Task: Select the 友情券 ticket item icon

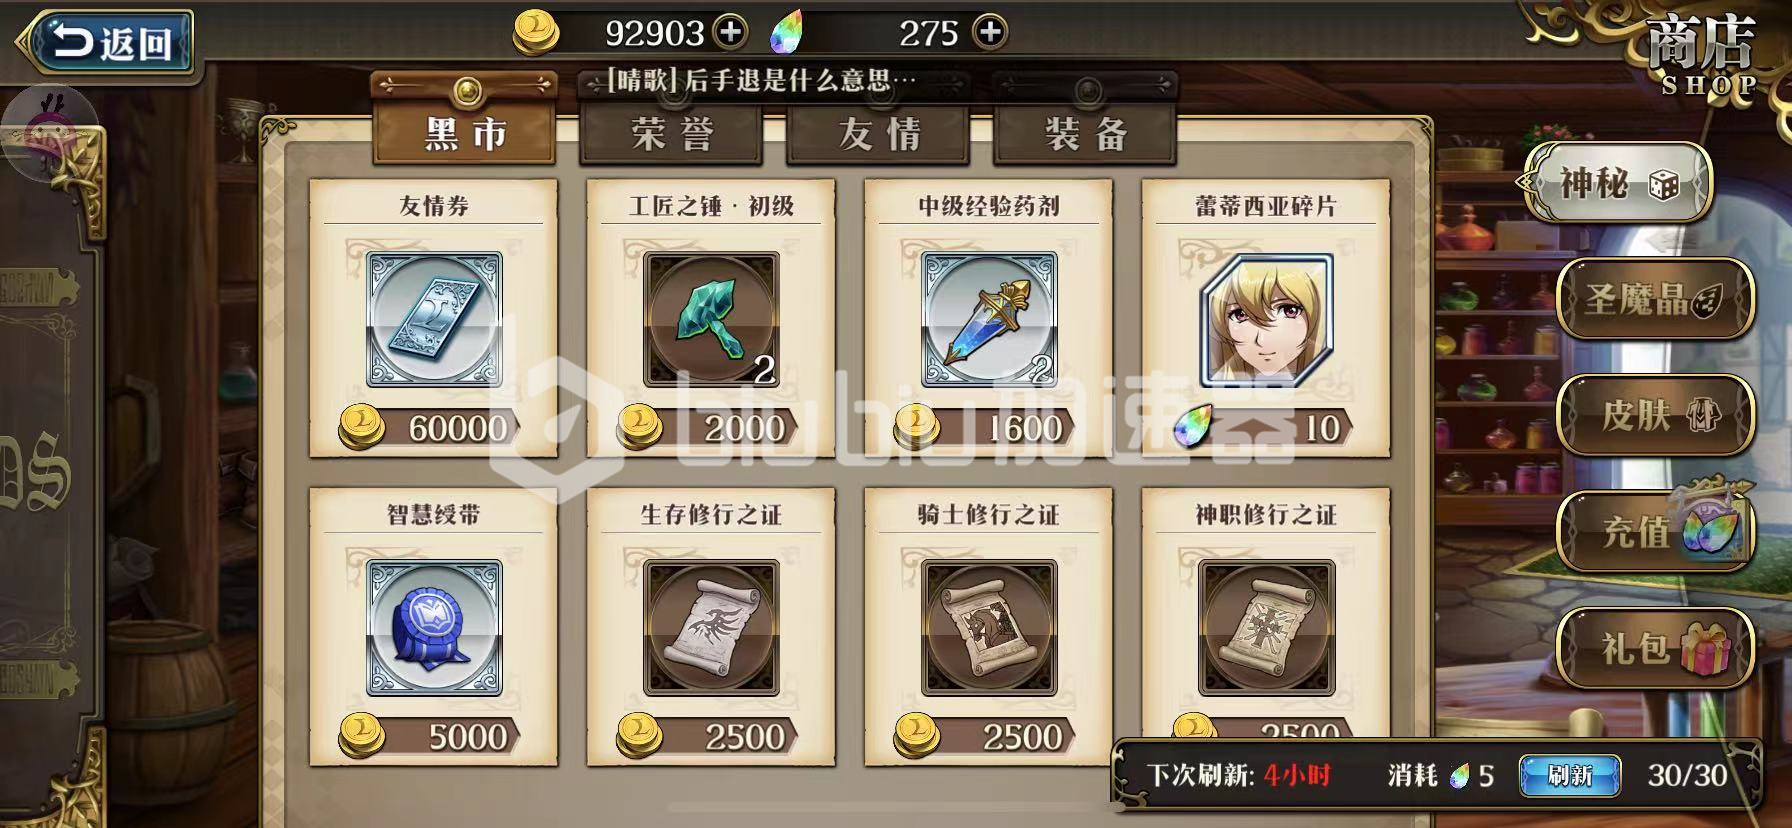Action: (434, 319)
